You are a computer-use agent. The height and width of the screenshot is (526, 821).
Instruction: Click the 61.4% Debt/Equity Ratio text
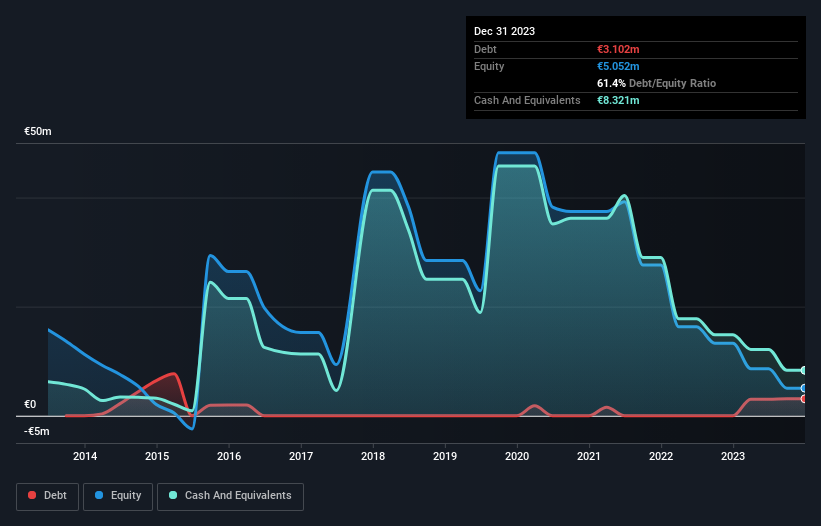656,83
